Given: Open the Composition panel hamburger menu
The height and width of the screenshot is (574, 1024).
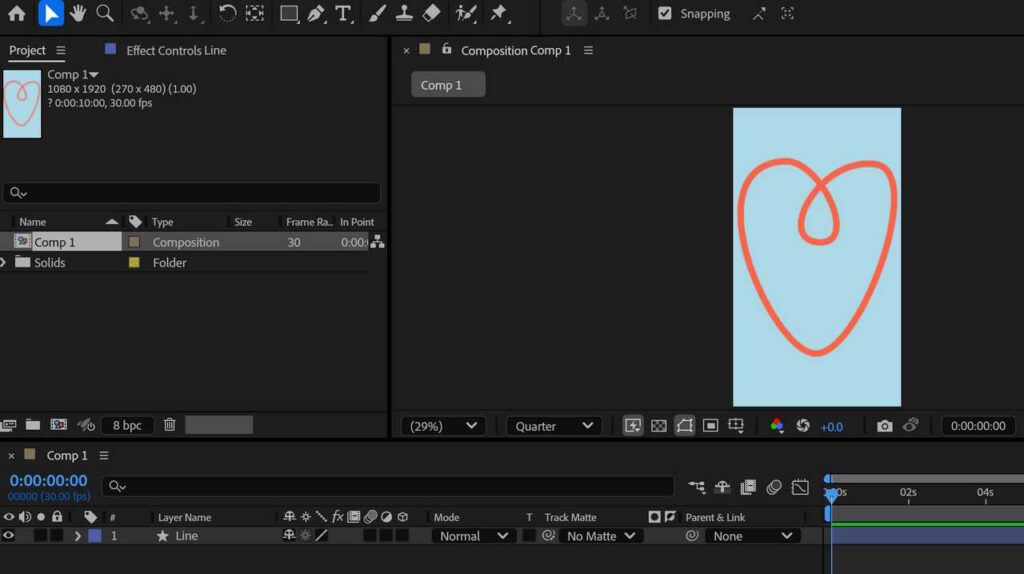Looking at the screenshot, I should pos(588,50).
